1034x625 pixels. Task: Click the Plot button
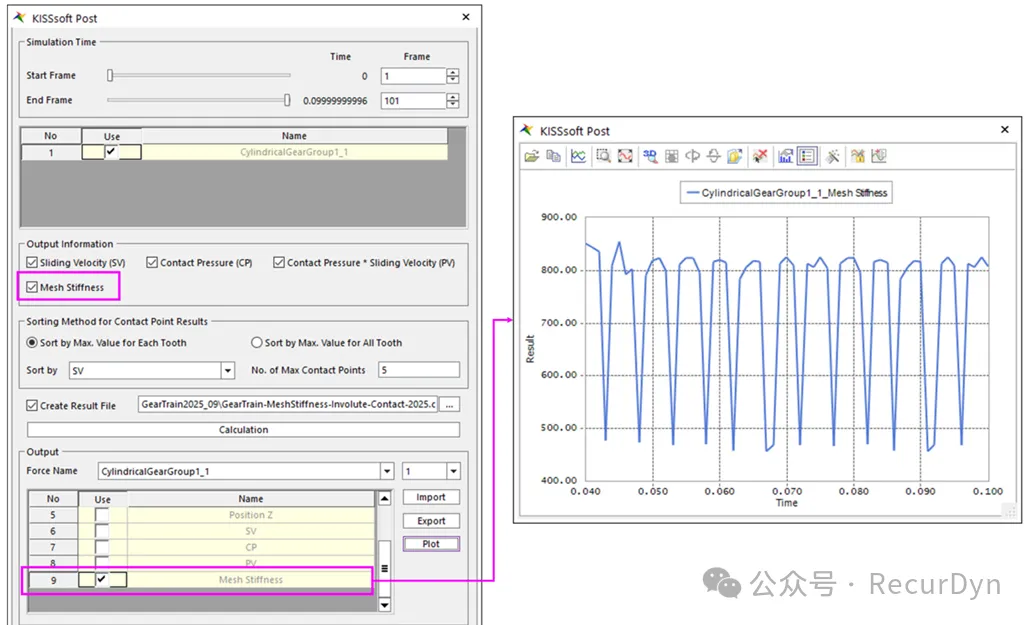431,544
